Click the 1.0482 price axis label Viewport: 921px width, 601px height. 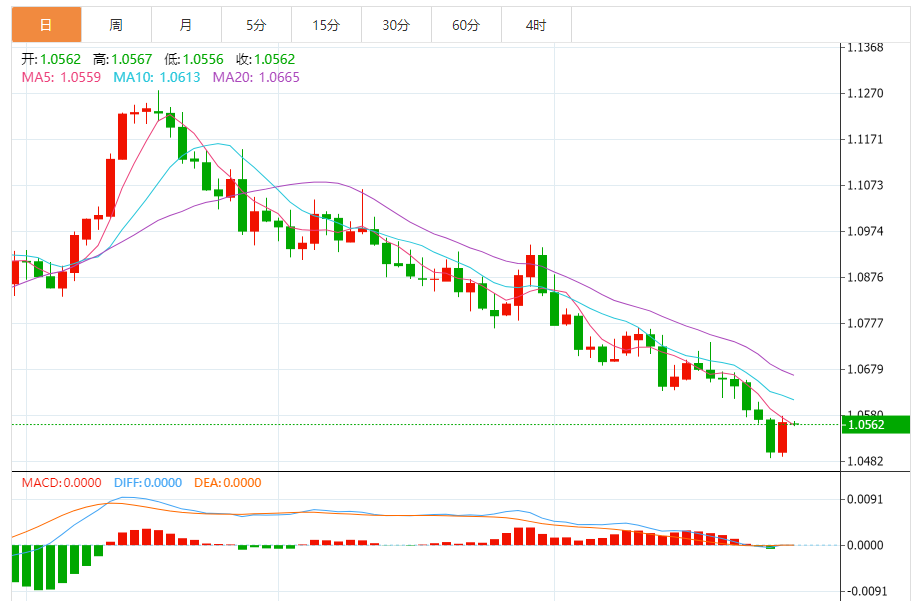point(865,462)
